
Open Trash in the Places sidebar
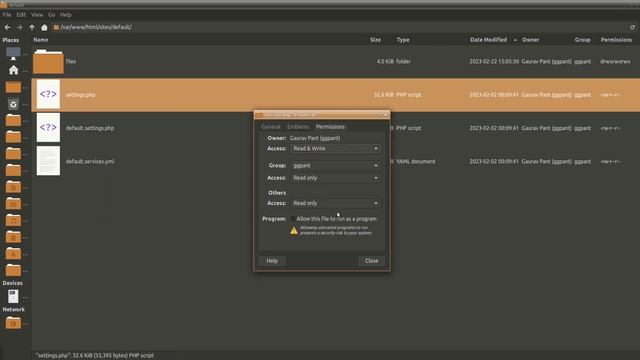point(13,104)
